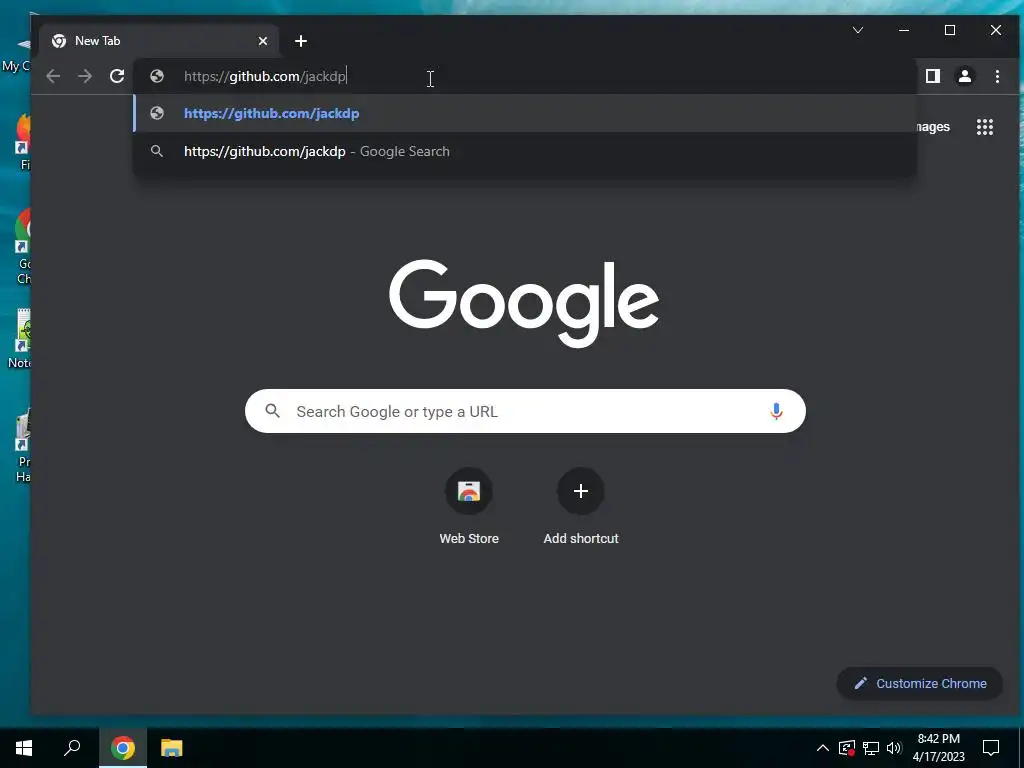Open the Google apps grid icon
The width and height of the screenshot is (1024, 768).
(985, 127)
